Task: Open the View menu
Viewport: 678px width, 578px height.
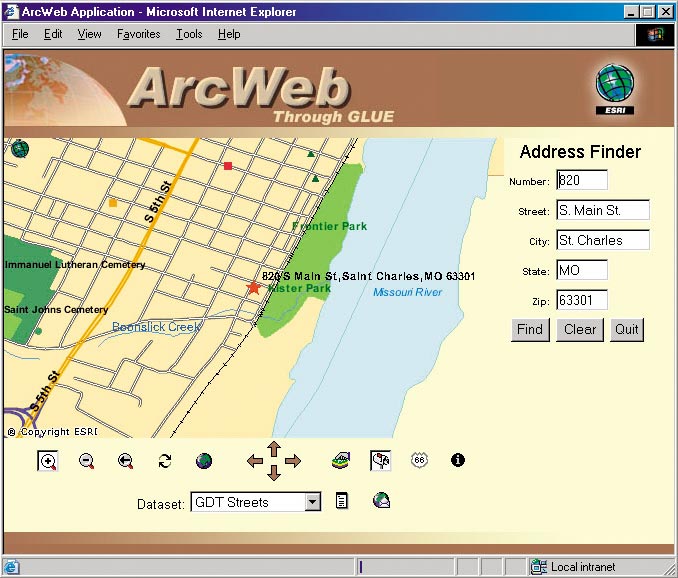Action: click(x=89, y=34)
